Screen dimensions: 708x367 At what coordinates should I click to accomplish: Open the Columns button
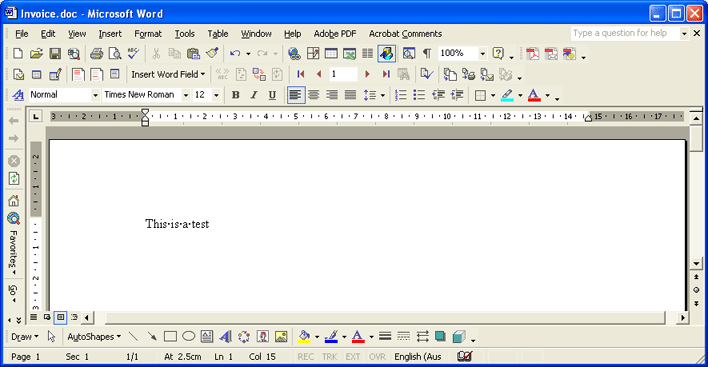(x=368, y=54)
